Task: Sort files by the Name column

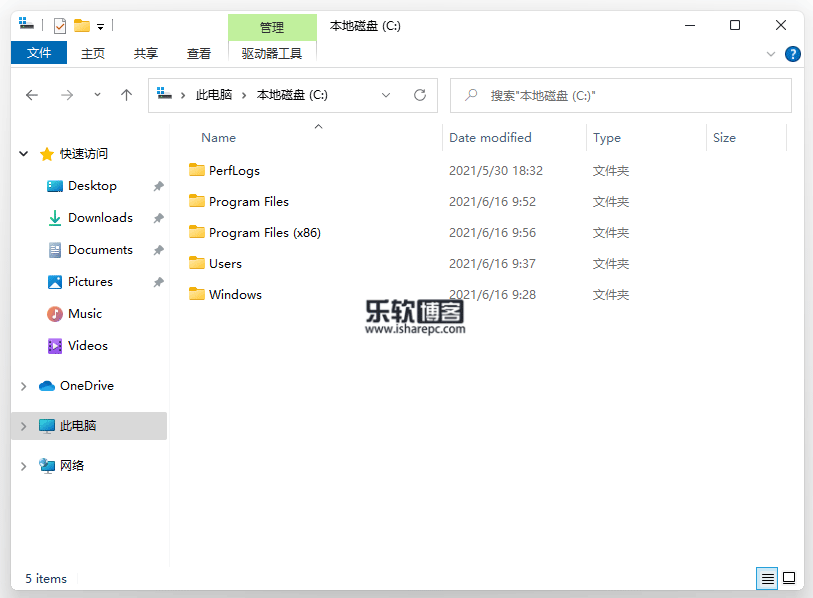Action: click(218, 137)
